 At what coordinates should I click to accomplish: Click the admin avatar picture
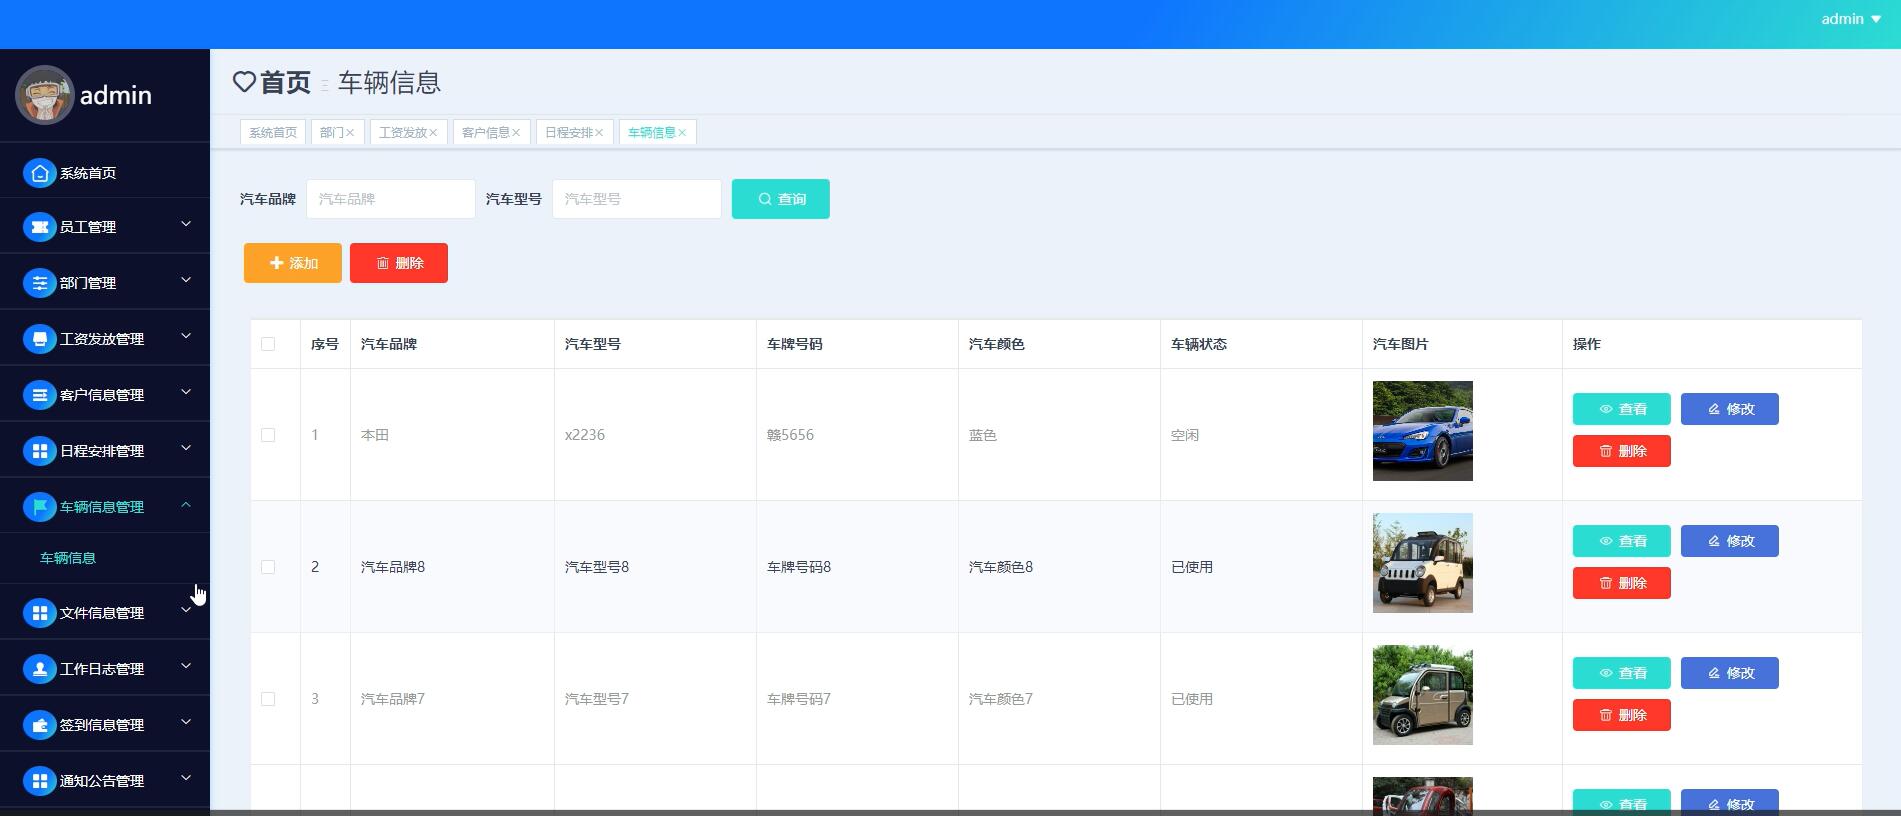tap(44, 95)
